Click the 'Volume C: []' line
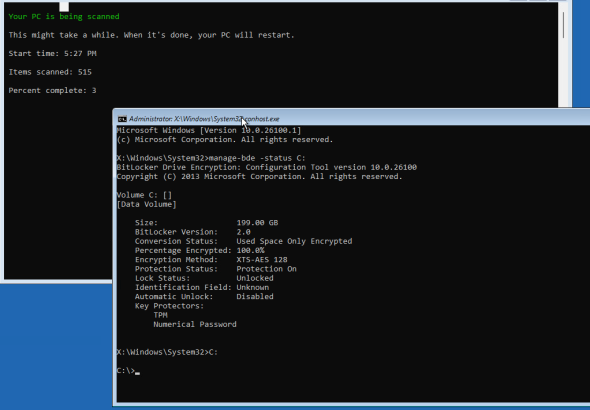 click(144, 195)
